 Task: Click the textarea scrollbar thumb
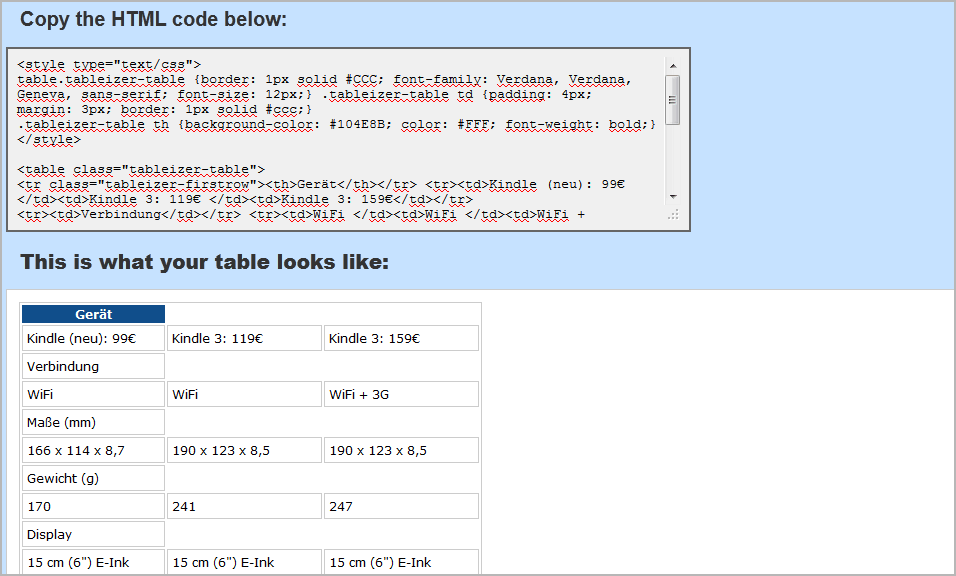pyautogui.click(x=672, y=100)
